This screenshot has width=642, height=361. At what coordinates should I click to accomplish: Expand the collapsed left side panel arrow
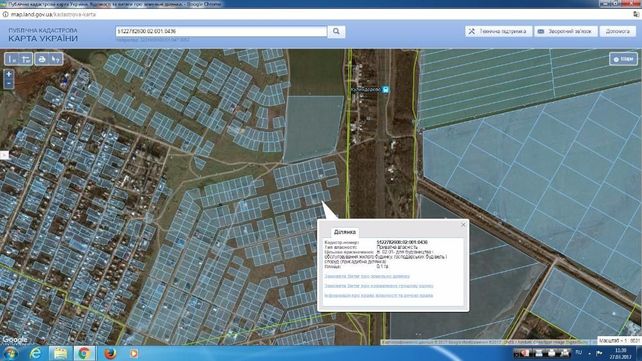(x=4, y=155)
